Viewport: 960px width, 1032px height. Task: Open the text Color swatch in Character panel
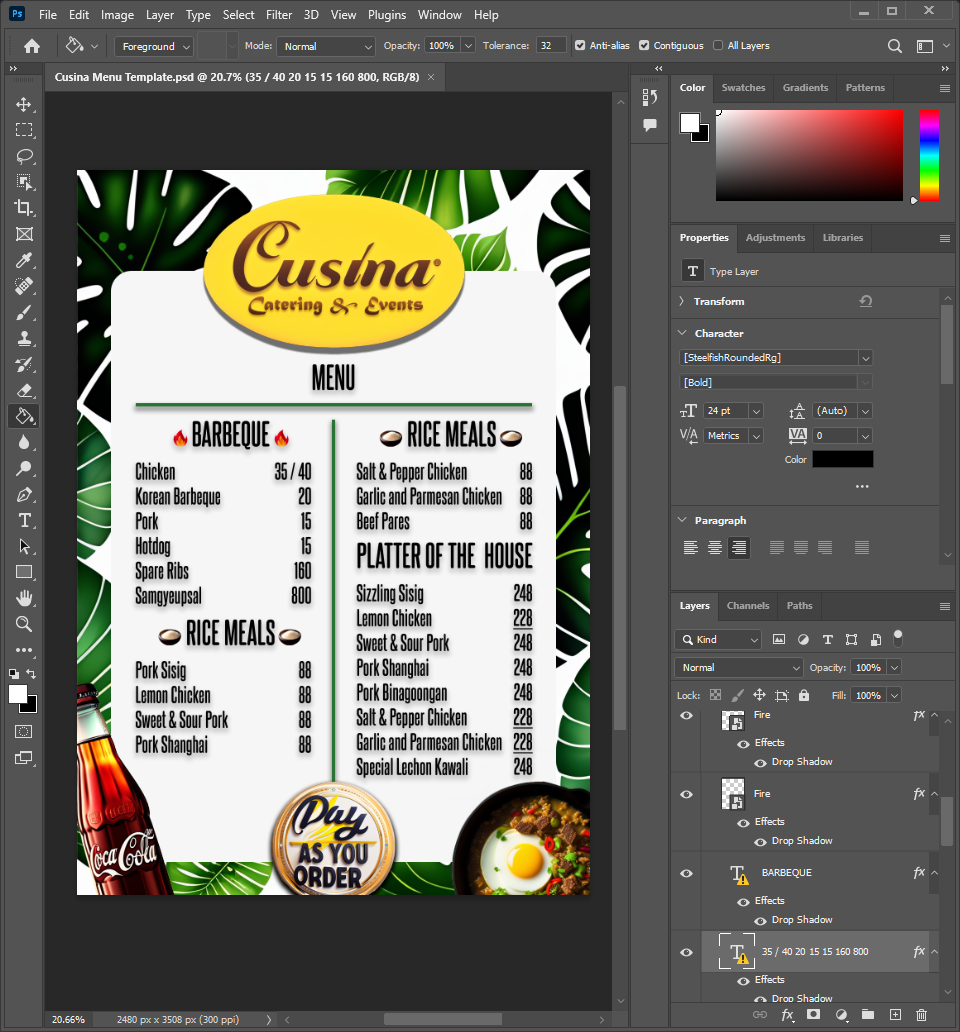[x=842, y=459]
